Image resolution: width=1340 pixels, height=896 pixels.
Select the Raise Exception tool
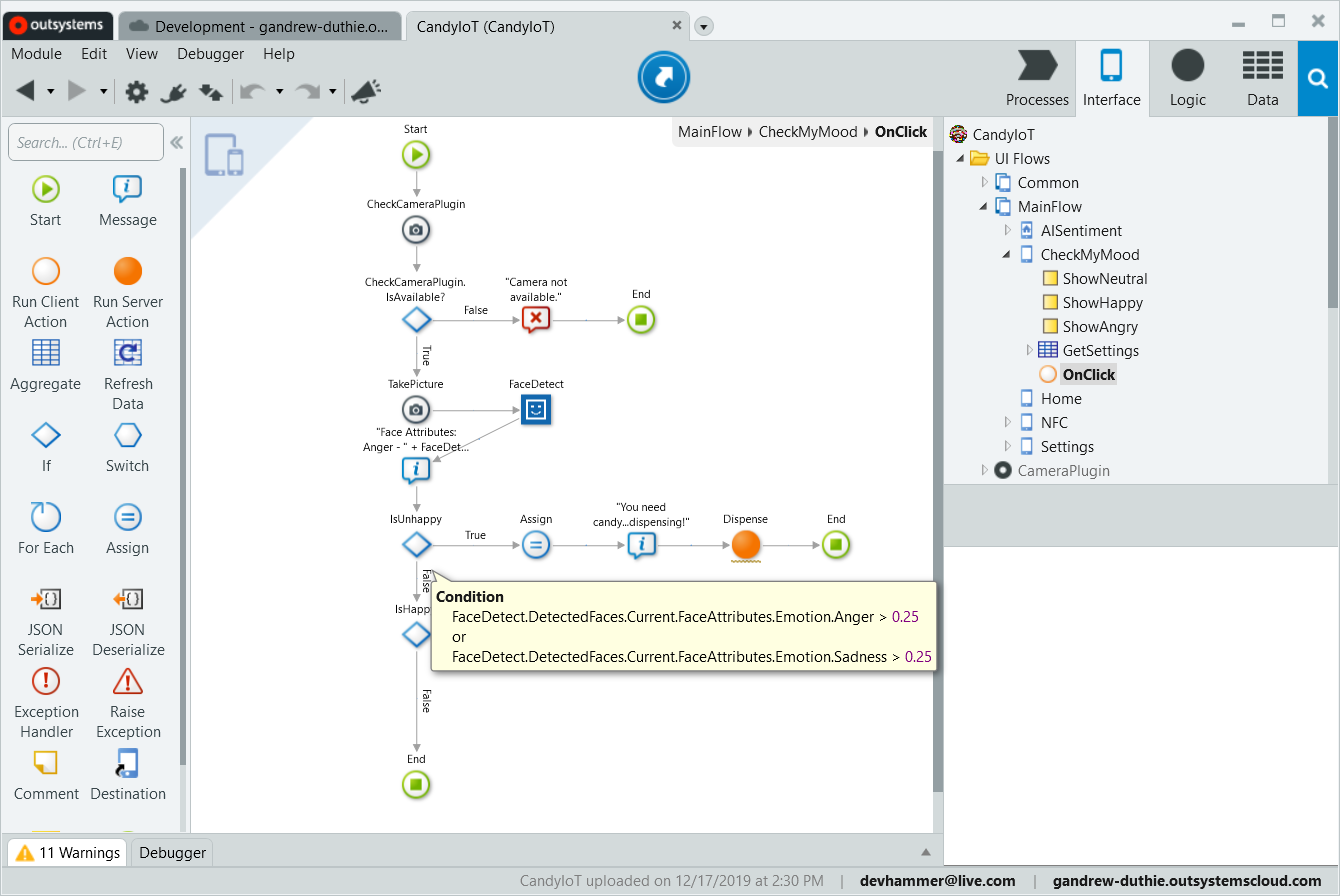click(x=127, y=703)
